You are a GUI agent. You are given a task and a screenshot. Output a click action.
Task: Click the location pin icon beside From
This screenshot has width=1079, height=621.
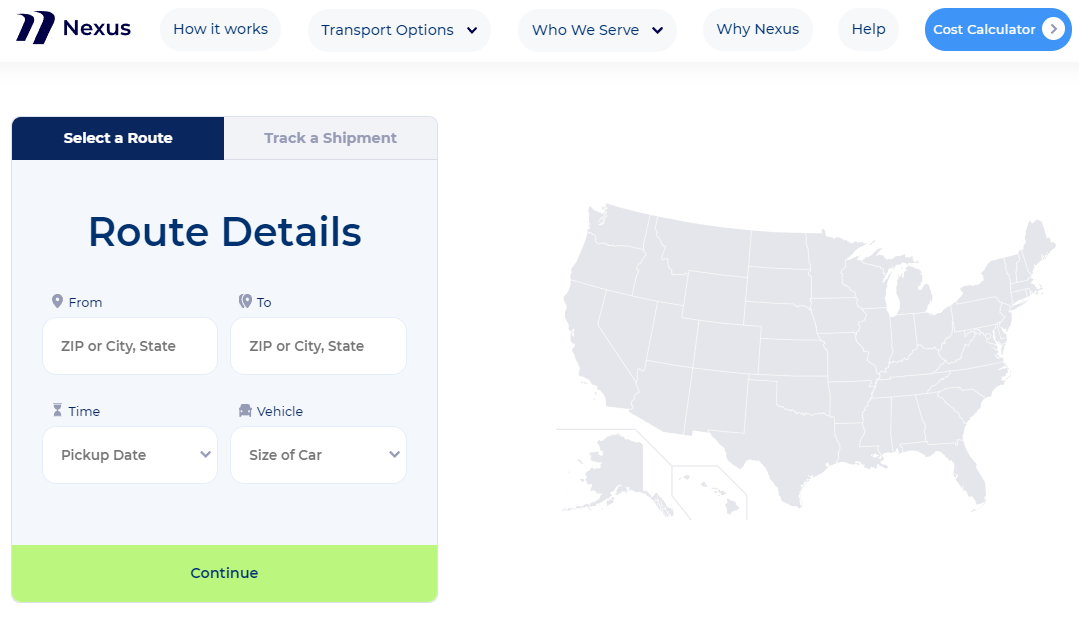point(57,302)
